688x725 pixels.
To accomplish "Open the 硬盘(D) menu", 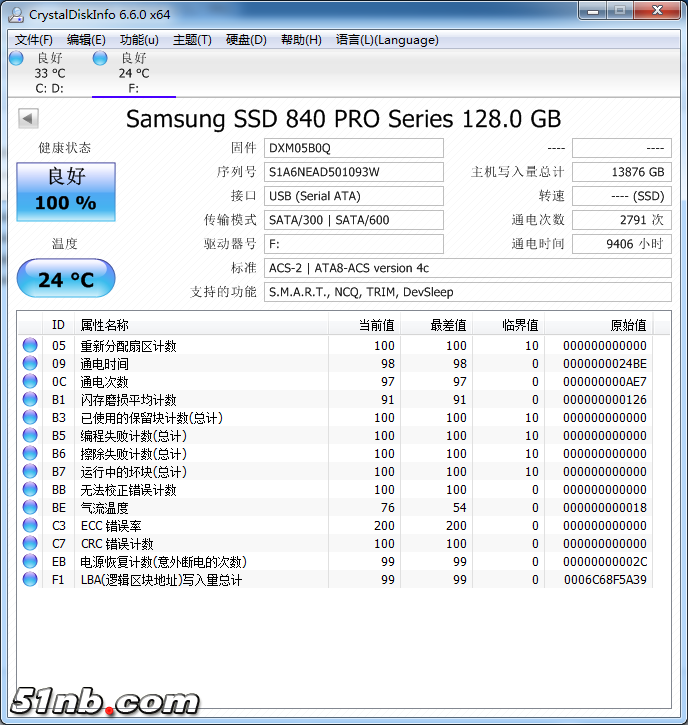I will [246, 40].
